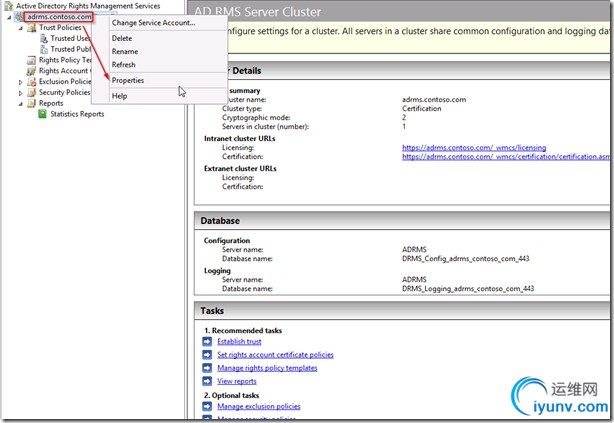
Task: Click the Security Policies folder icon
Action: tap(31, 92)
